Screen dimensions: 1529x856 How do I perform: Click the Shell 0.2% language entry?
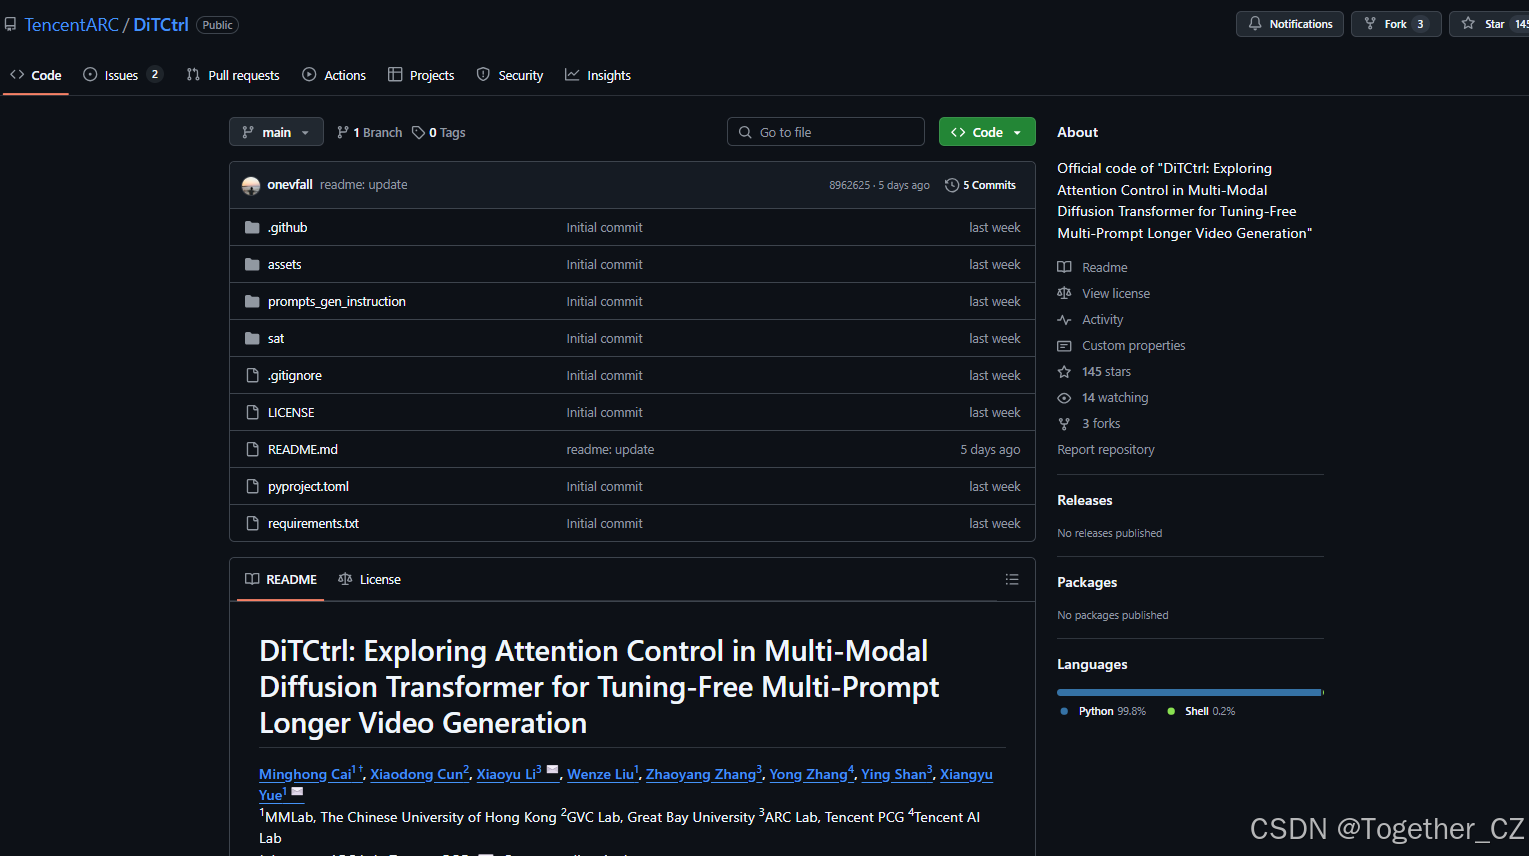(1201, 711)
